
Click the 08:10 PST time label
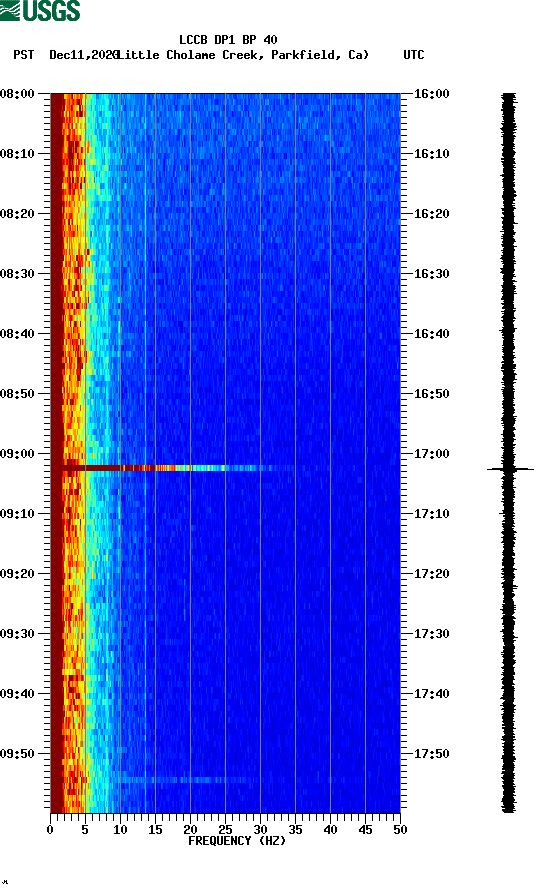(x=18, y=154)
